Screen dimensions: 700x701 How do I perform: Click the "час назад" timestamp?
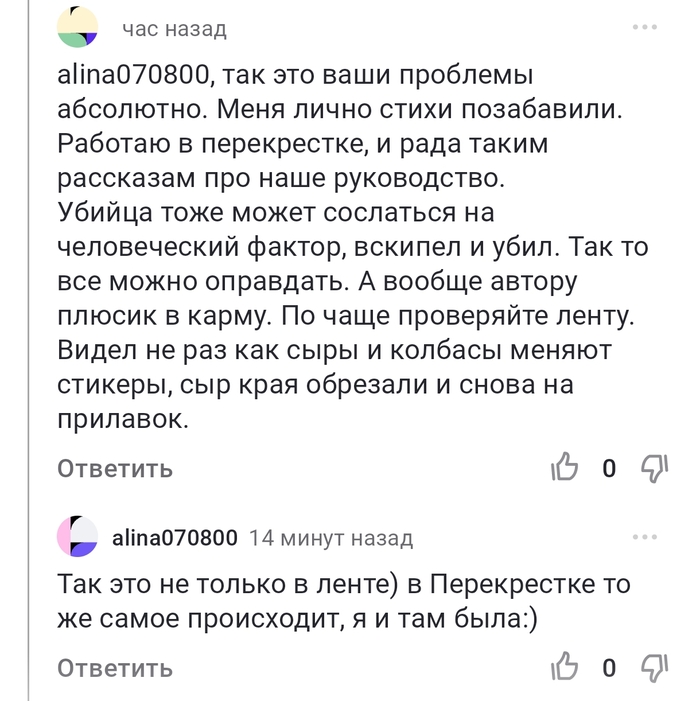(x=174, y=29)
